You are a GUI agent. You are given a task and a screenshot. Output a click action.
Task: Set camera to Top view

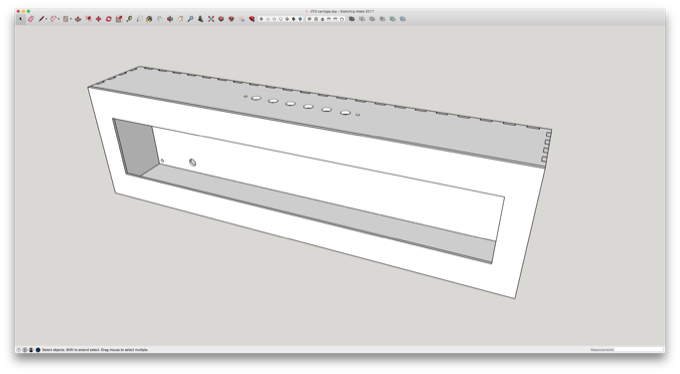(x=316, y=19)
